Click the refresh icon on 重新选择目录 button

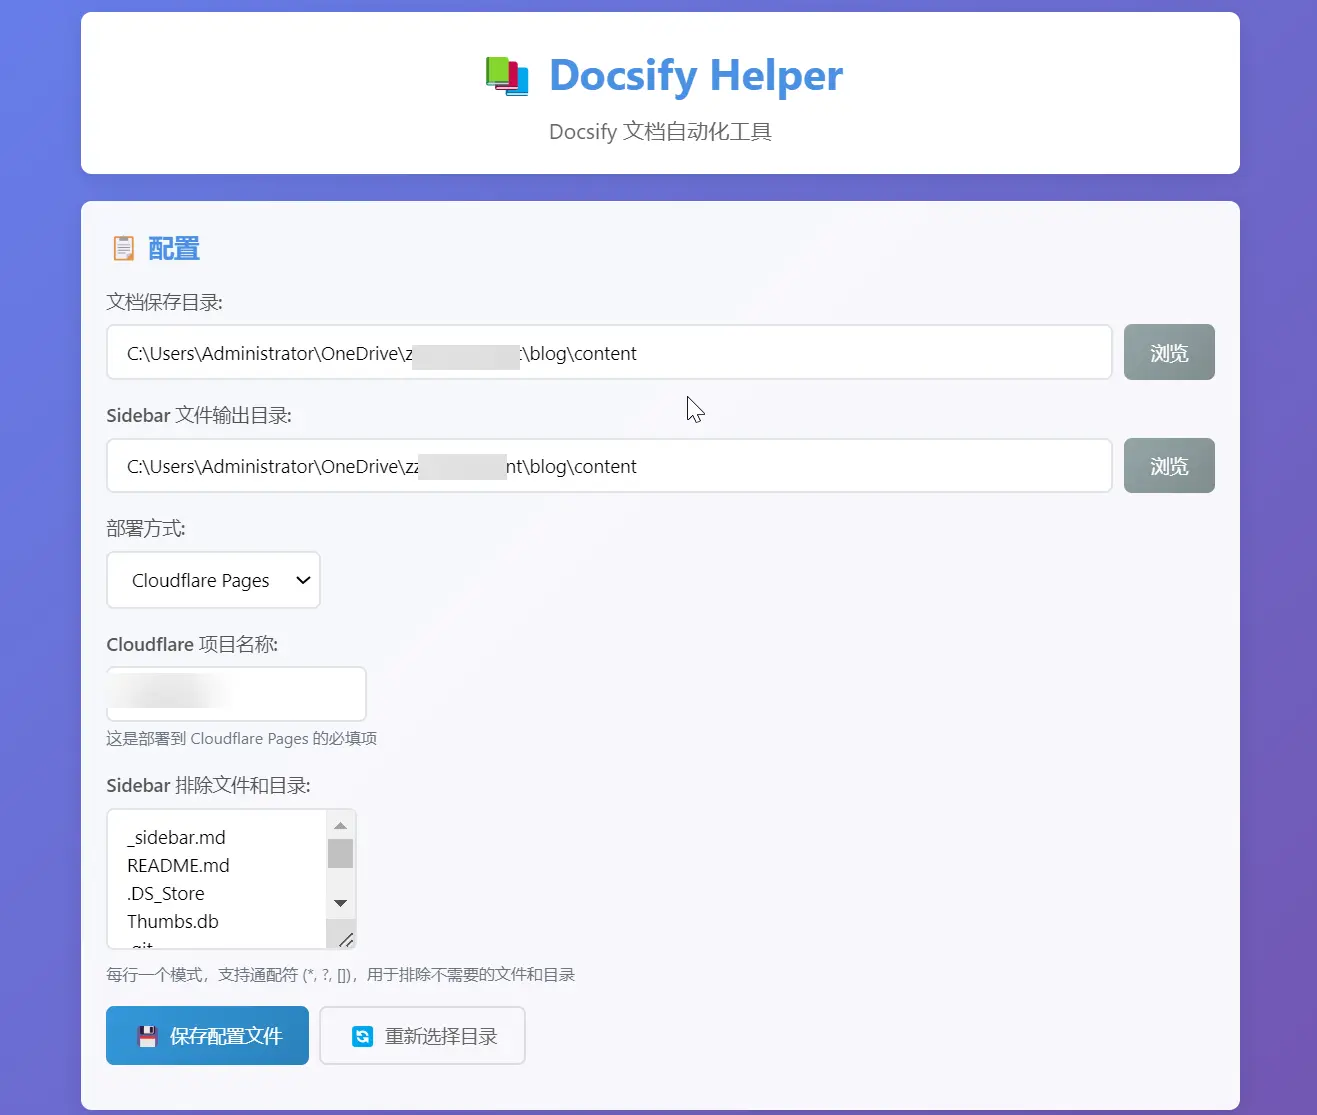click(x=363, y=1037)
